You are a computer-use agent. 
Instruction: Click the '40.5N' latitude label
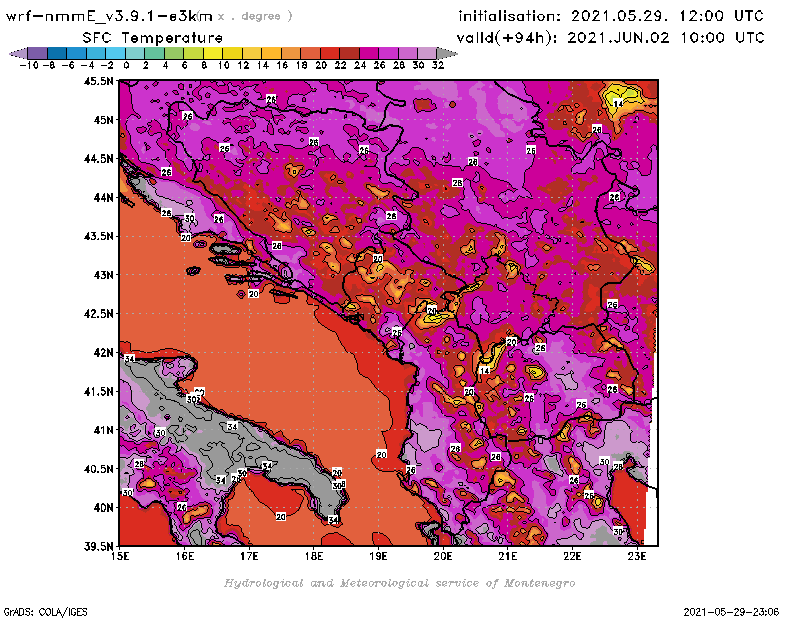[x=98, y=469]
